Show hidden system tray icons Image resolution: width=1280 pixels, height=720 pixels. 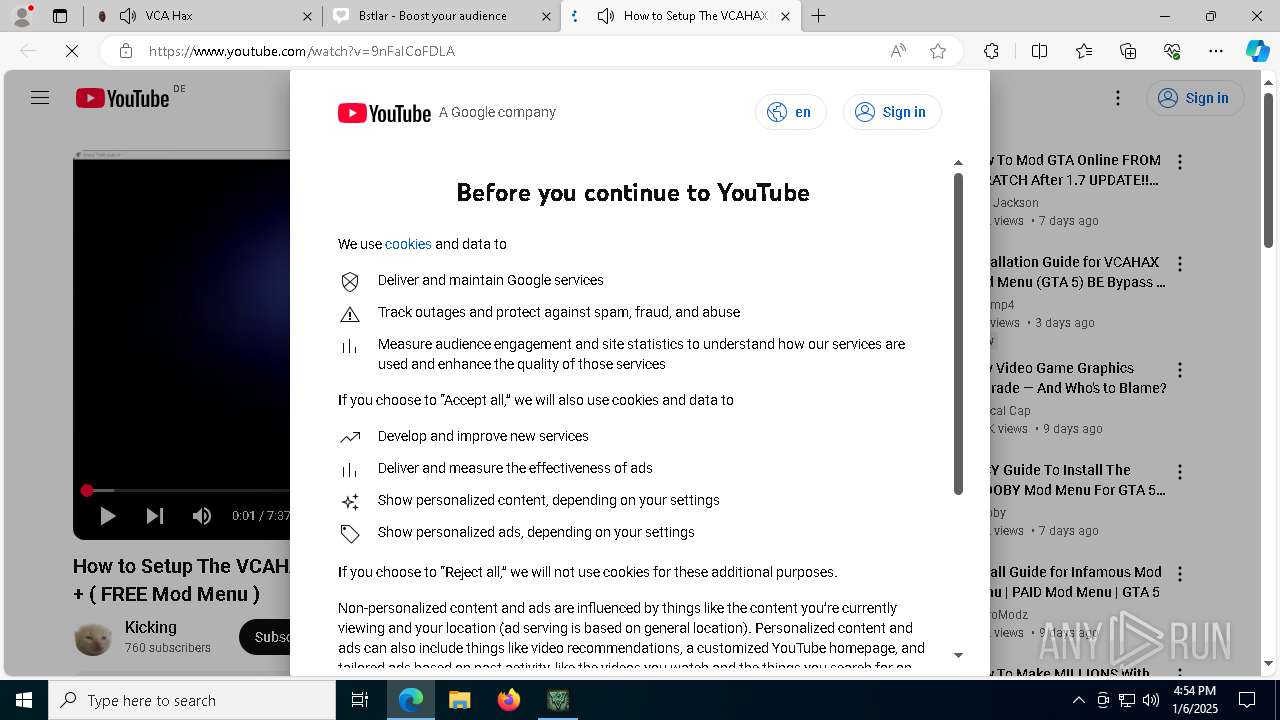click(1078, 700)
